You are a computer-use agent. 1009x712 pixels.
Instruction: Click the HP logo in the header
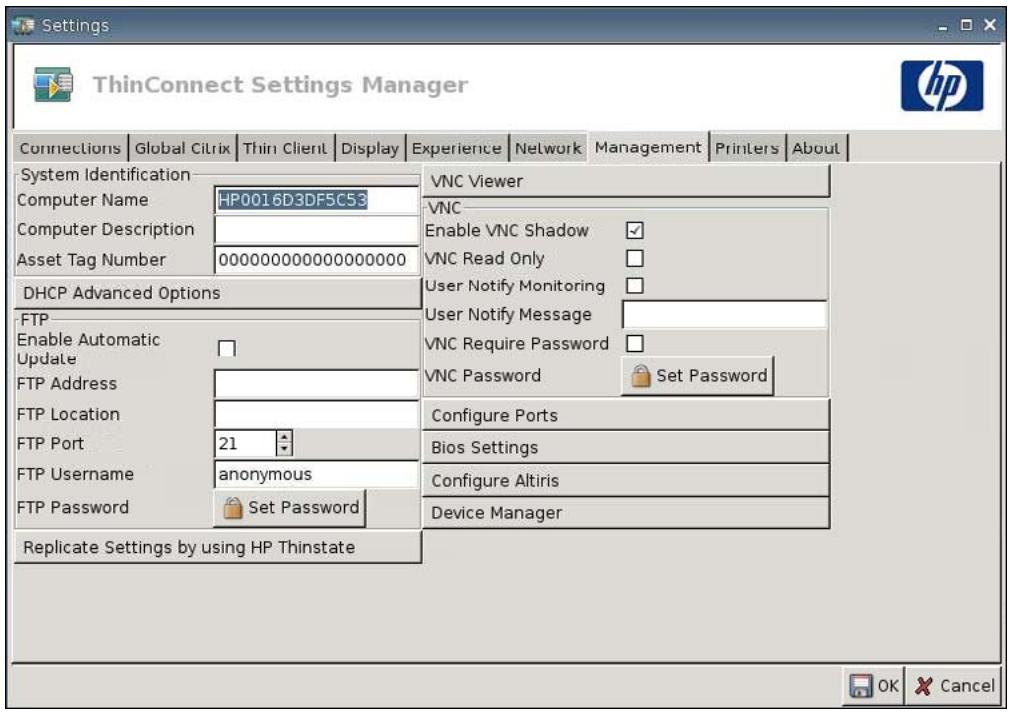[x=941, y=86]
